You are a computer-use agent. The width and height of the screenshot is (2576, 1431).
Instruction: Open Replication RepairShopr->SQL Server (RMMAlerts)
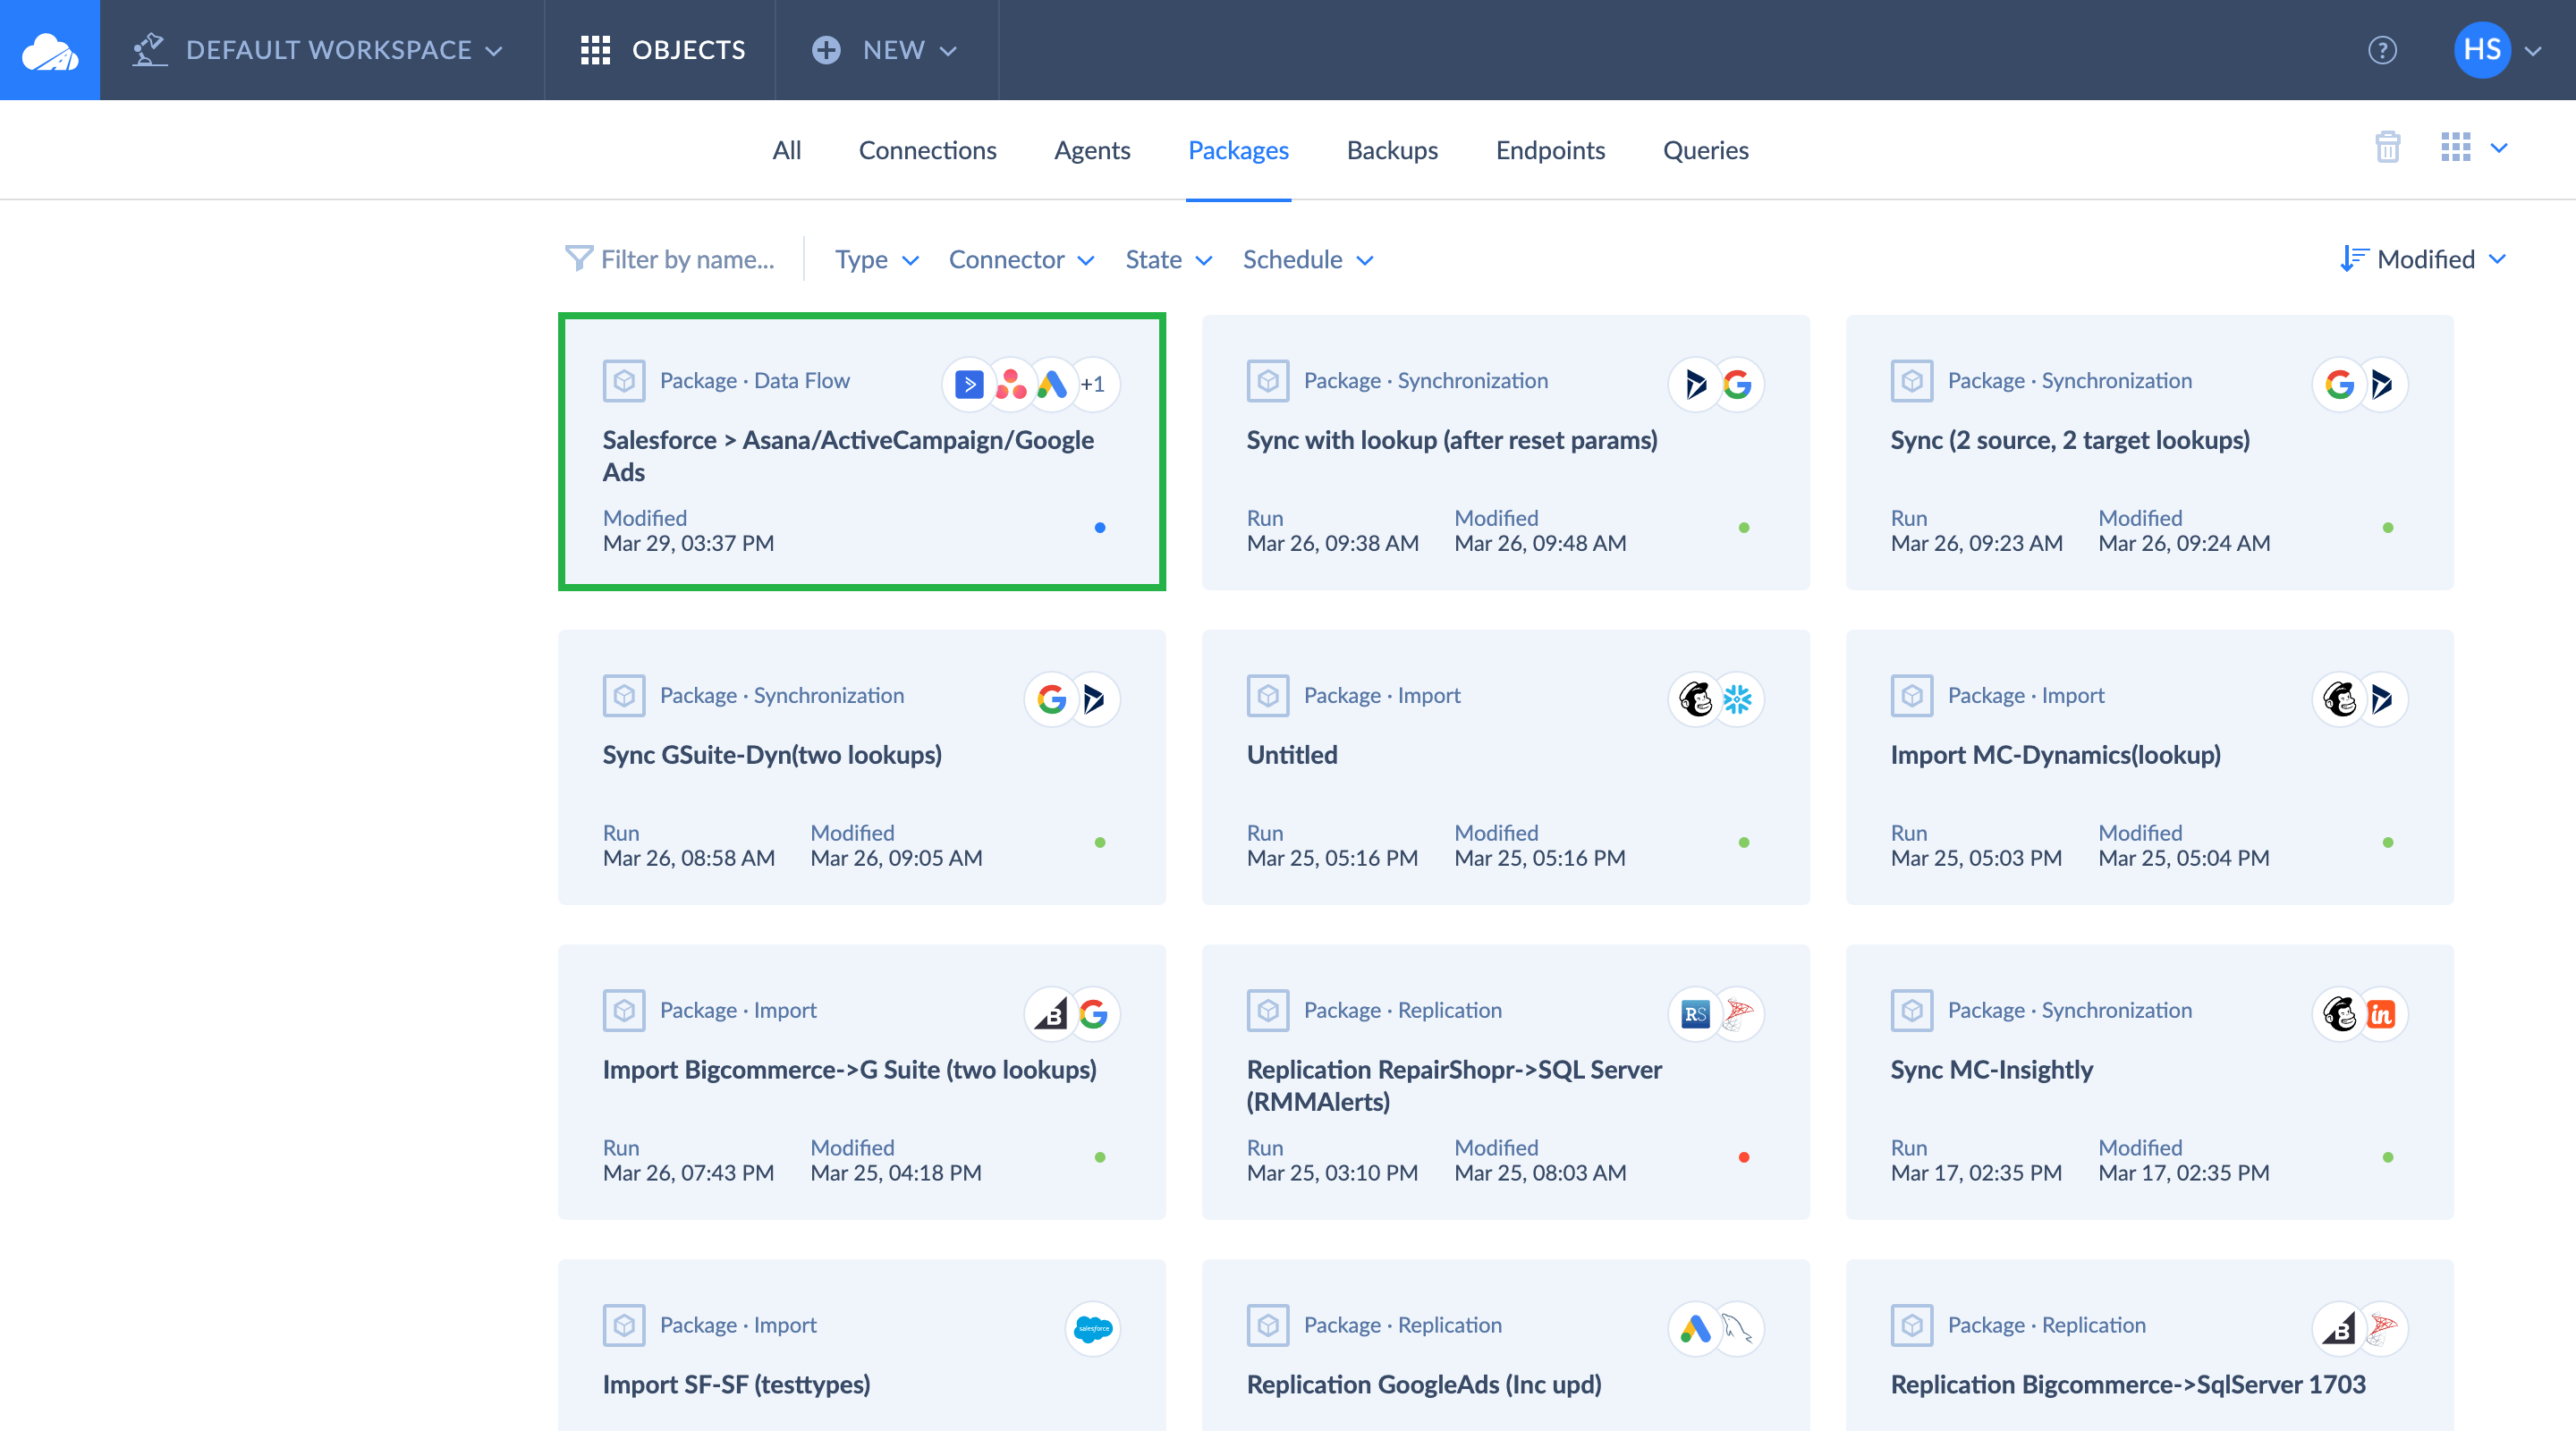1506,1082
